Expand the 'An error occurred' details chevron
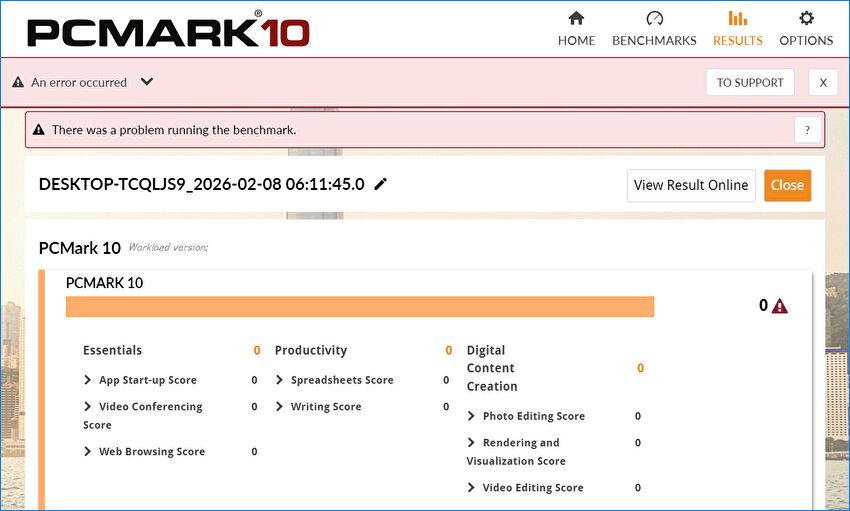This screenshot has width=850, height=511. pos(147,82)
